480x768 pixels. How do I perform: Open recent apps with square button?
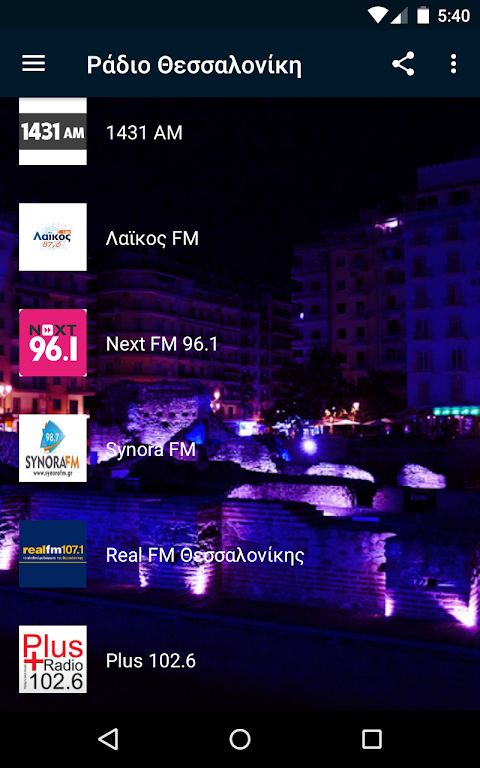[372, 739]
